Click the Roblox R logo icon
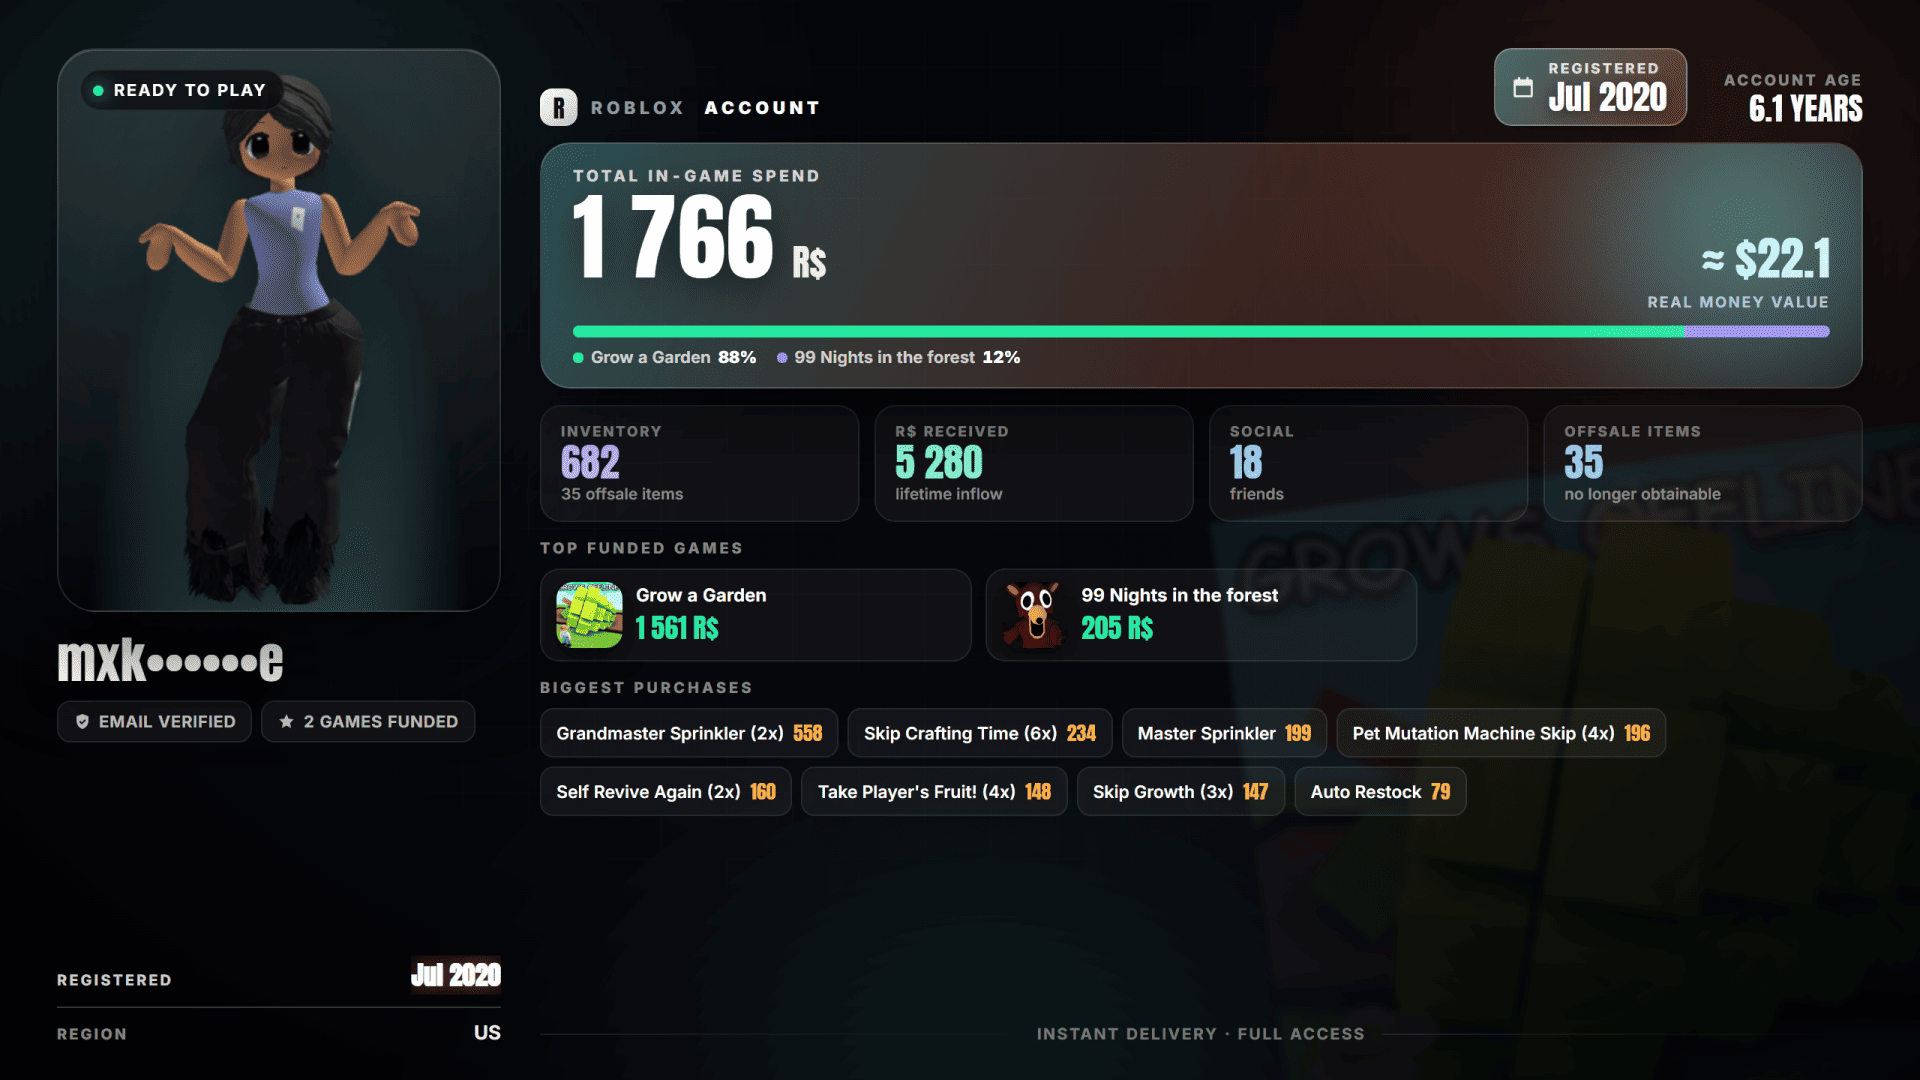The image size is (1920, 1080). click(x=558, y=107)
